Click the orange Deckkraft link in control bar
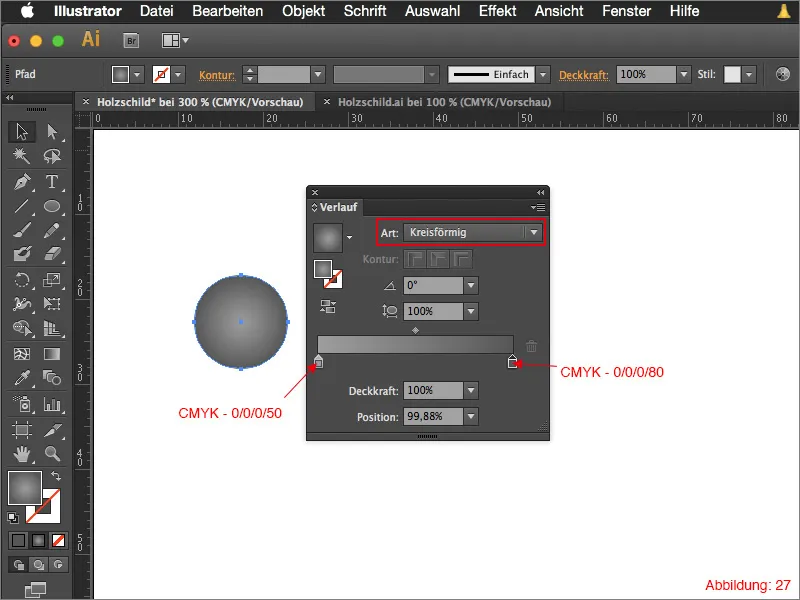The image size is (800, 600). click(584, 75)
